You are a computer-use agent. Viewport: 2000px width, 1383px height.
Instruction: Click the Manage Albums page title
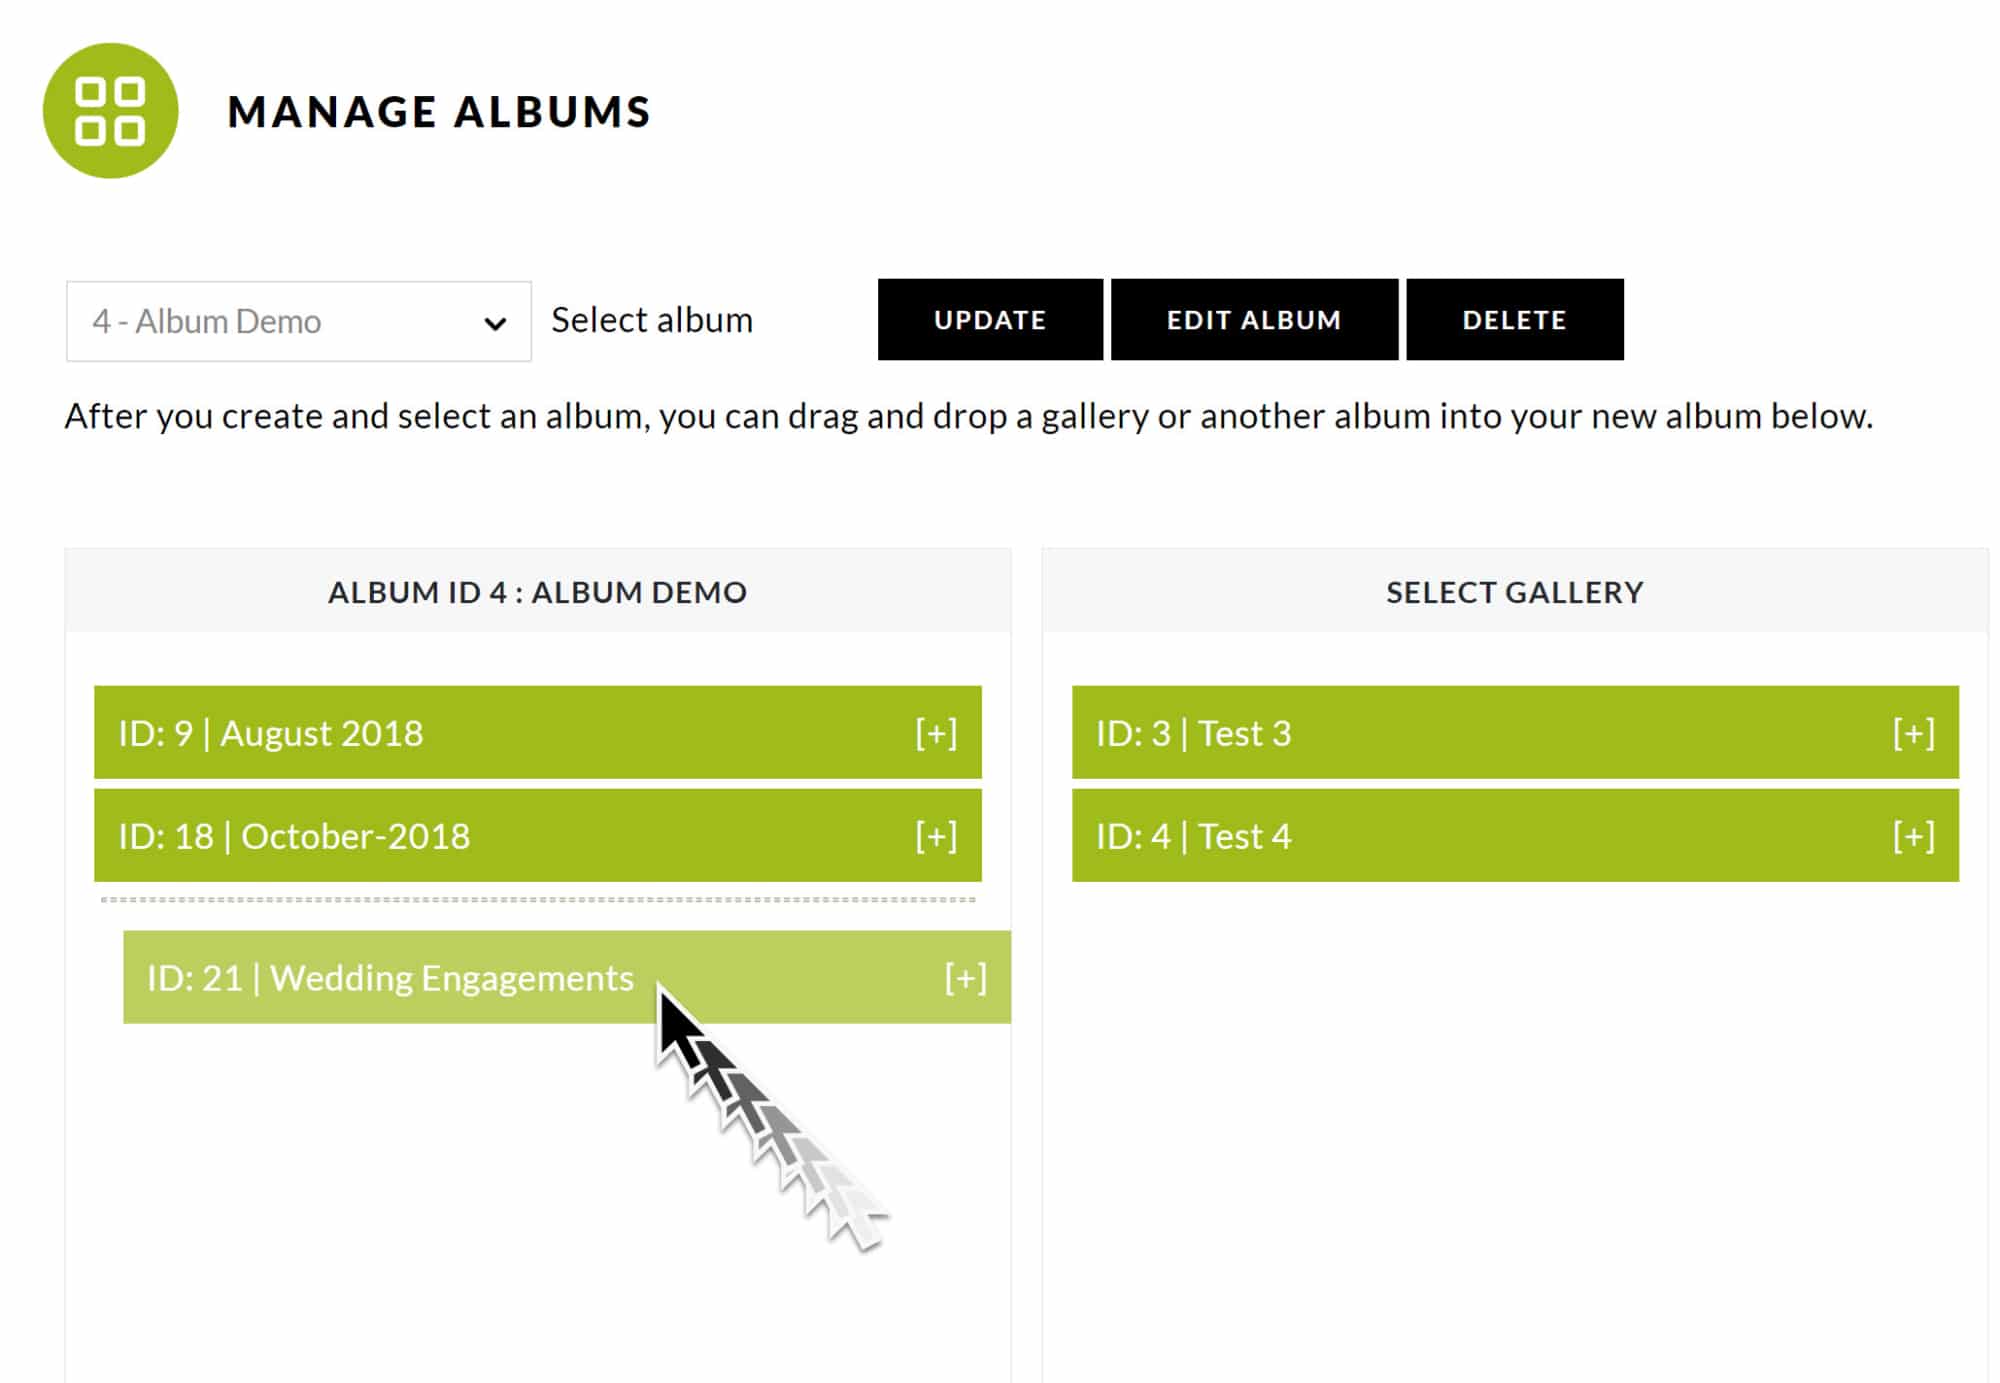pos(439,111)
